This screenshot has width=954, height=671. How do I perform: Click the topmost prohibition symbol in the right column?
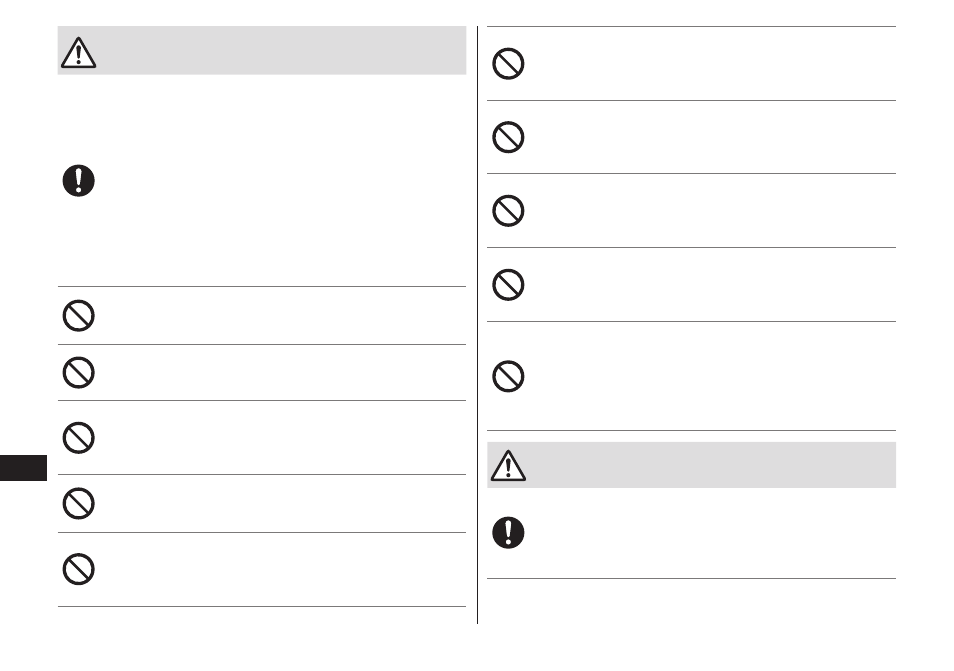508,63
